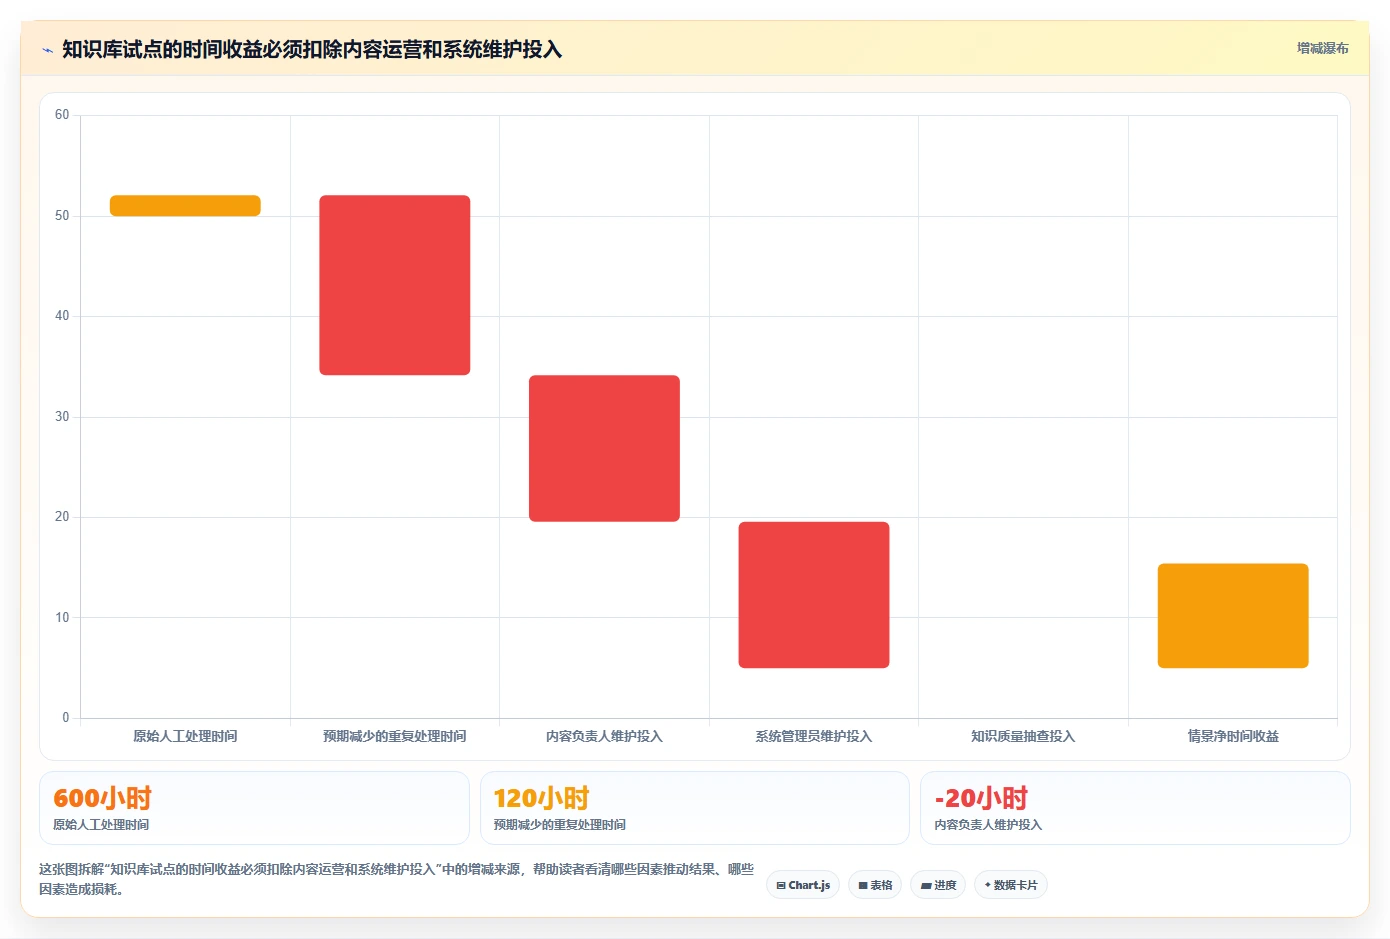This screenshot has height=939, width=1390.
Task: Click the 增减瀑布 label in the header
Action: point(1322,48)
